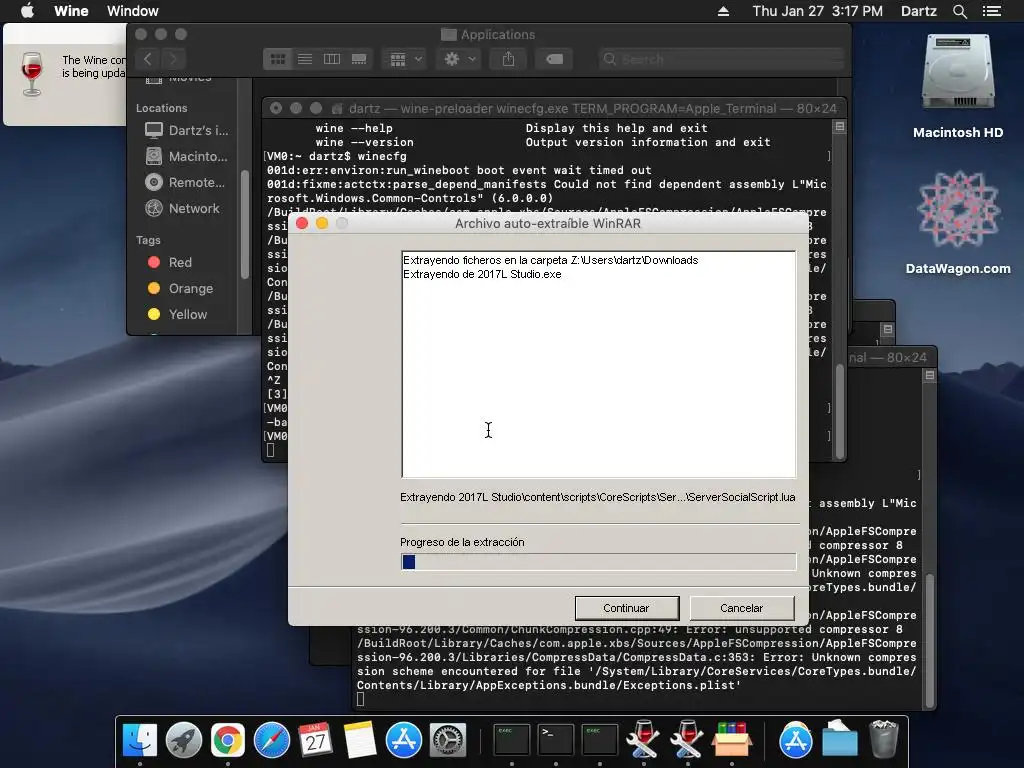
Task: Open the Terminal prompt icon in the Dock
Action: click(556, 740)
